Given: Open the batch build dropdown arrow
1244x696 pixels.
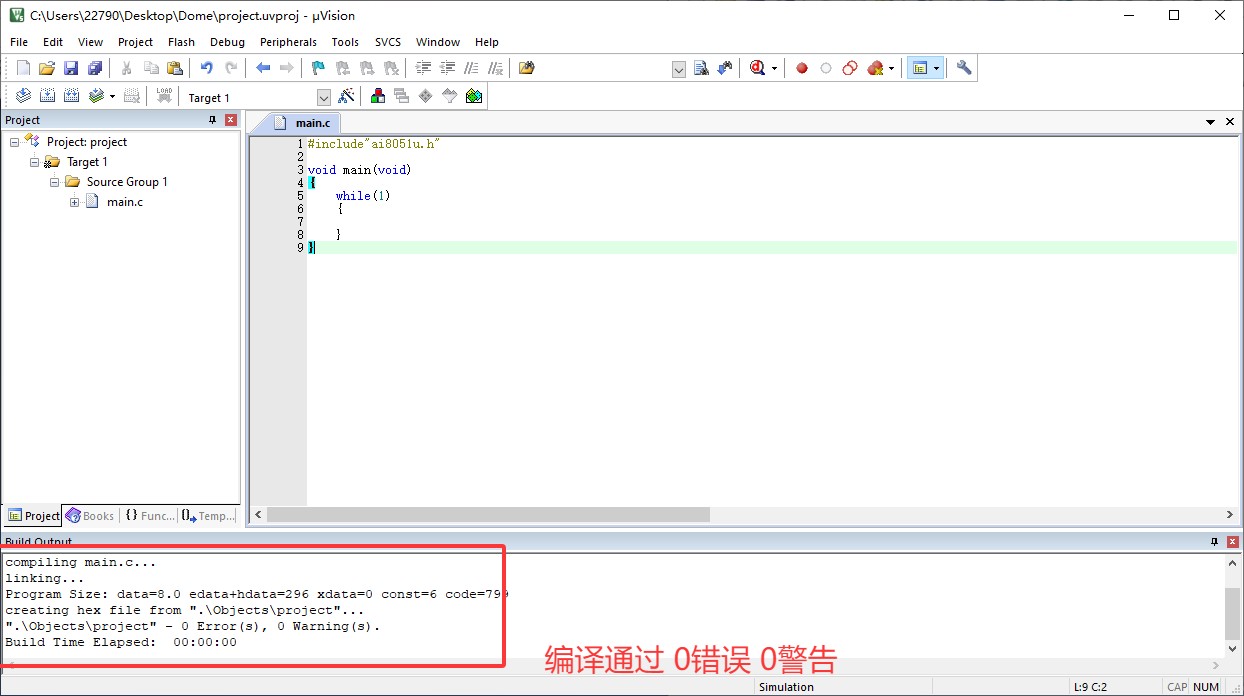Looking at the screenshot, I should pos(112,96).
